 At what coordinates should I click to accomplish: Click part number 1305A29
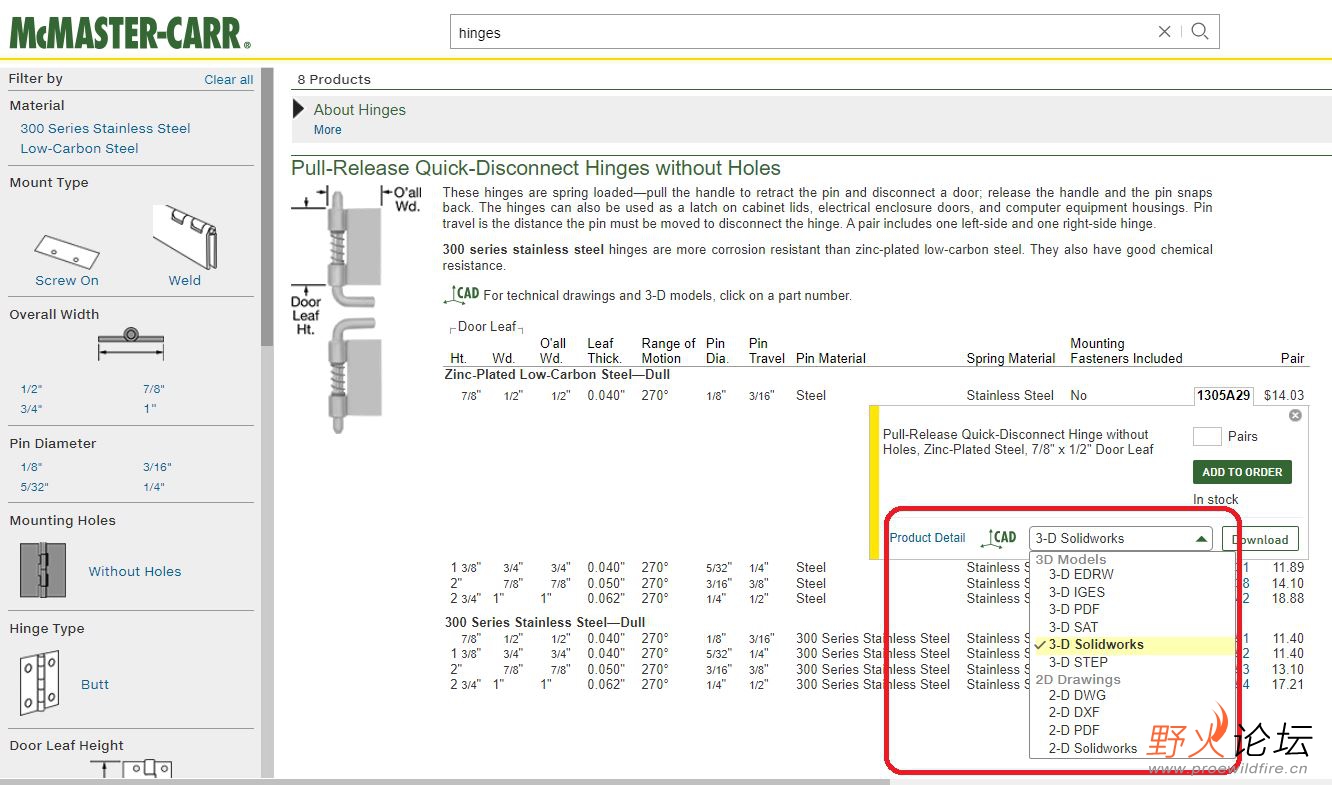point(1223,396)
